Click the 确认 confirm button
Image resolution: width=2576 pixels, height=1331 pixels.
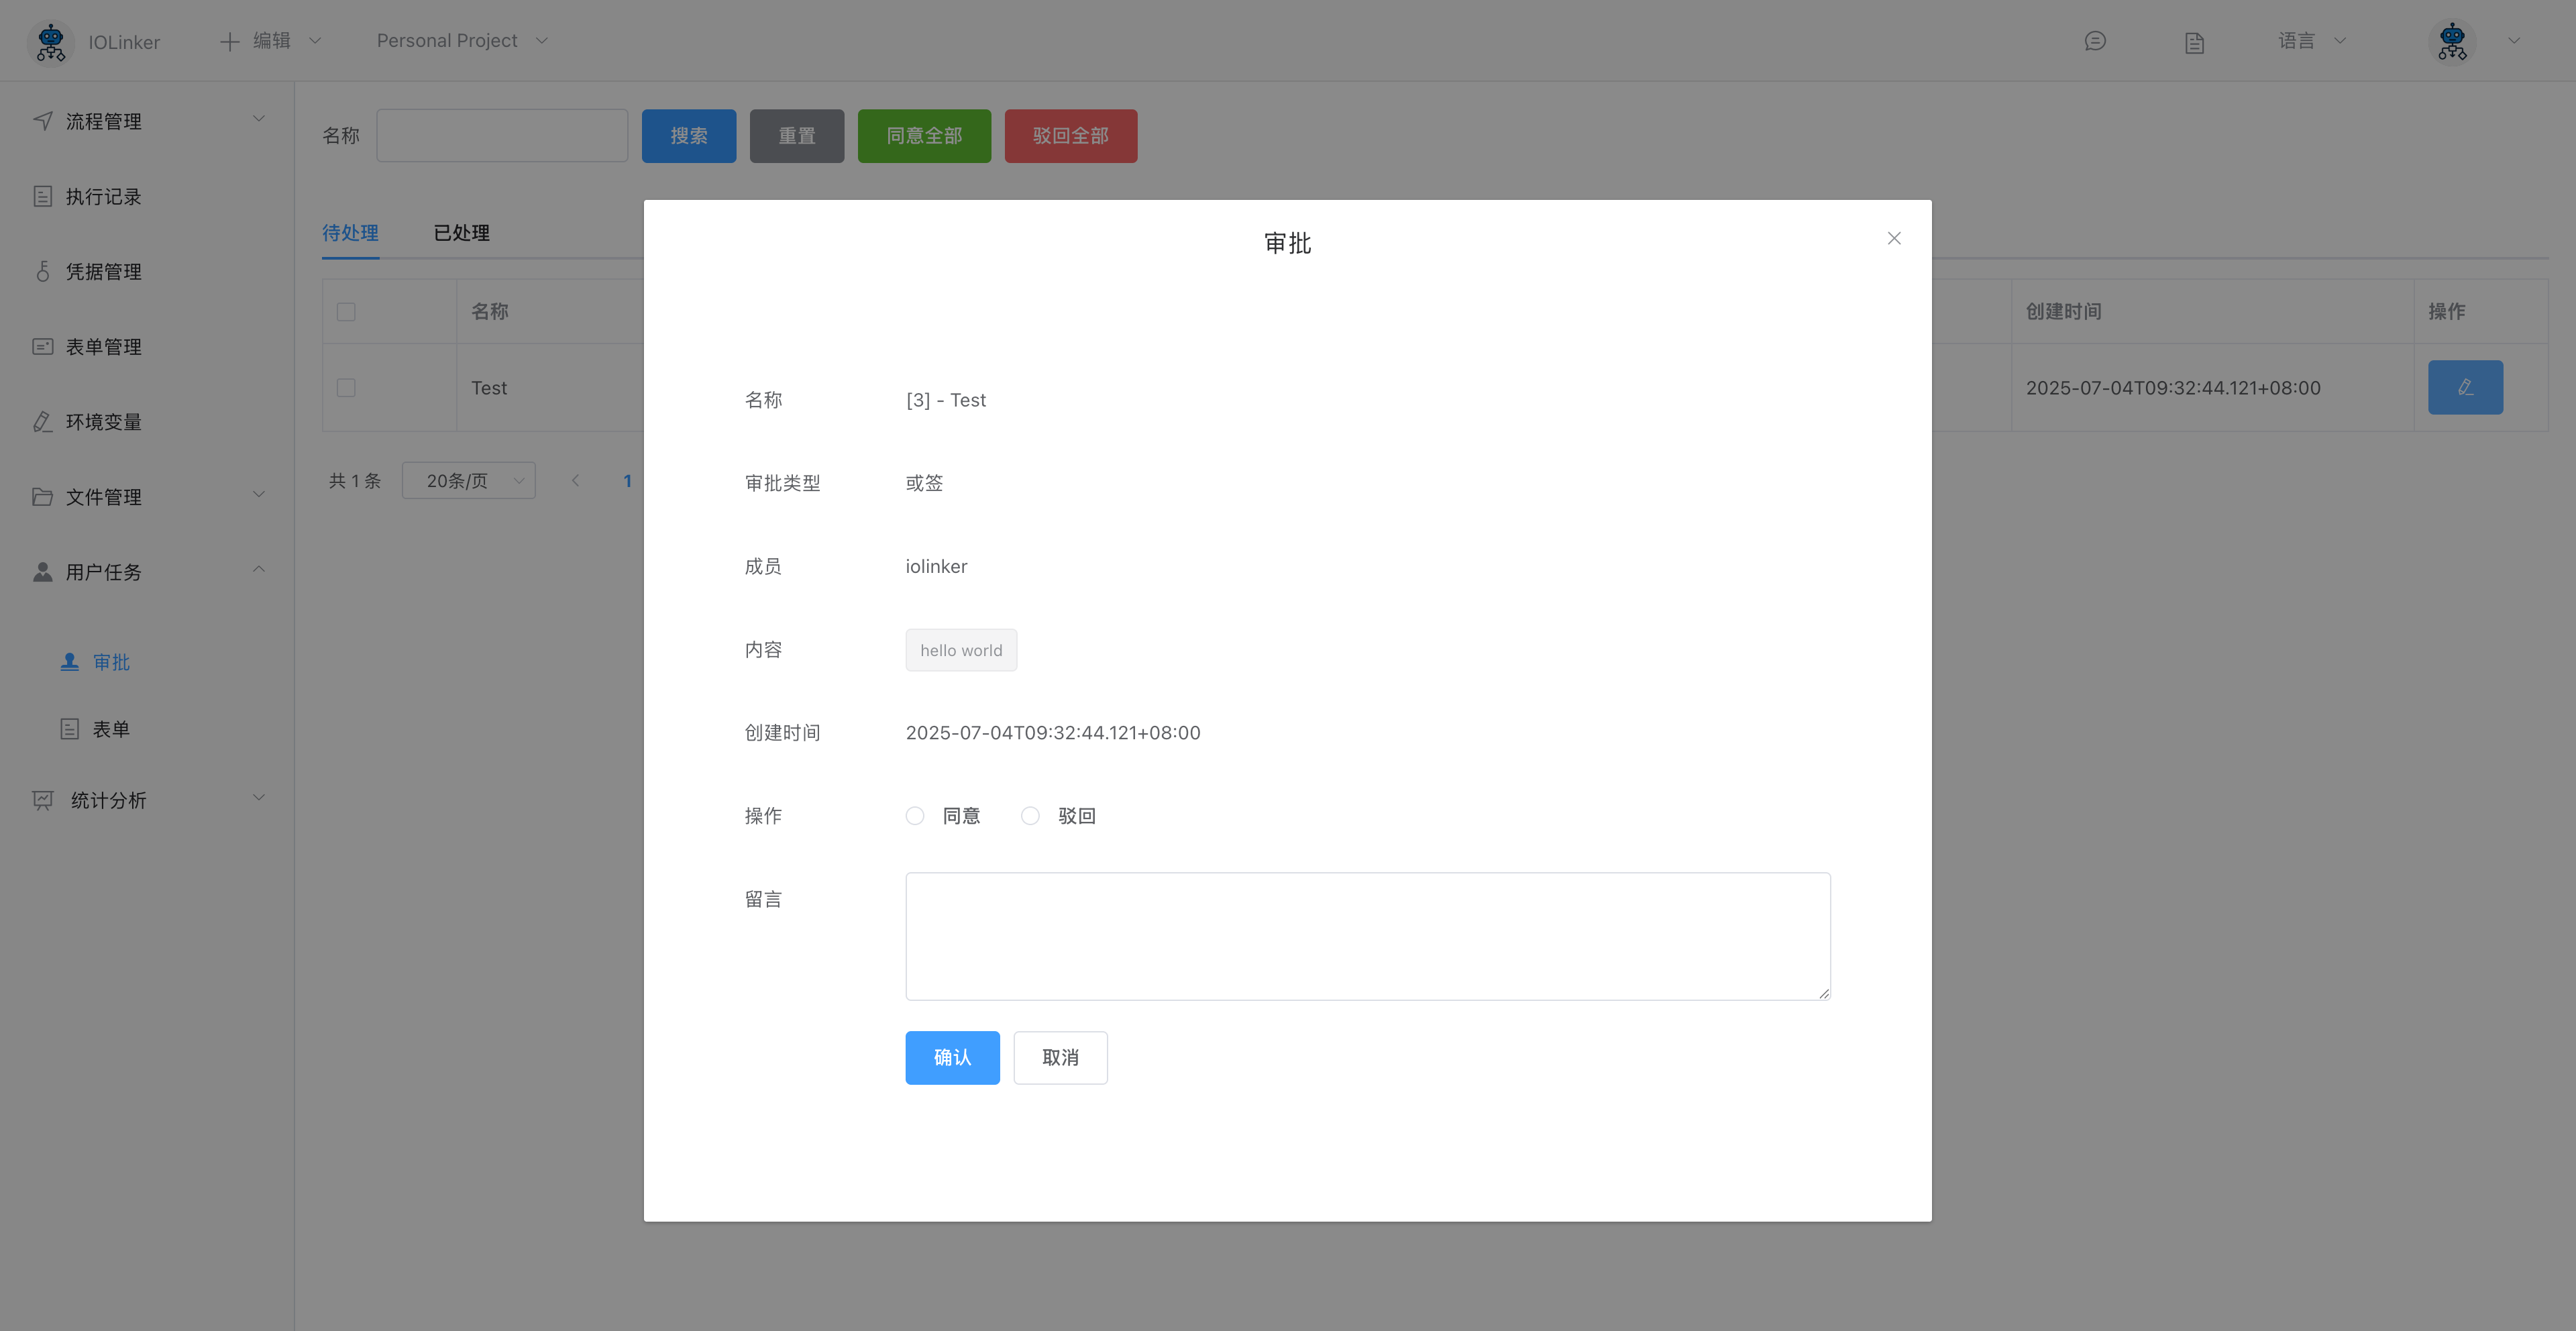tap(951, 1057)
